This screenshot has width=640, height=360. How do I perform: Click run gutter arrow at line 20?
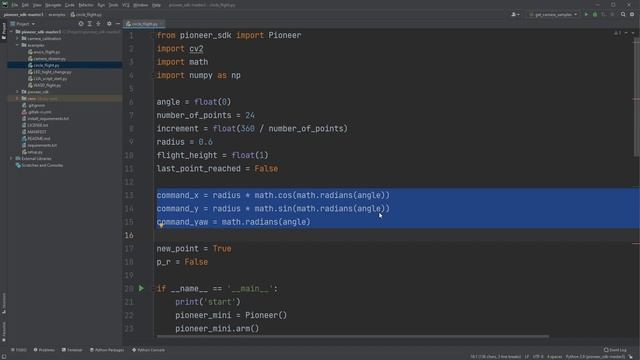tap(141, 289)
